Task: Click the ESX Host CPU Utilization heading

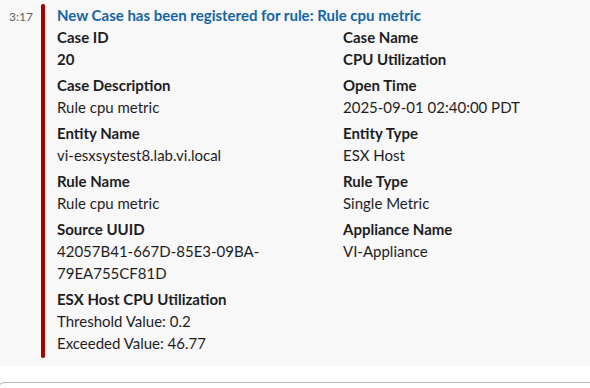Action: 141,300
